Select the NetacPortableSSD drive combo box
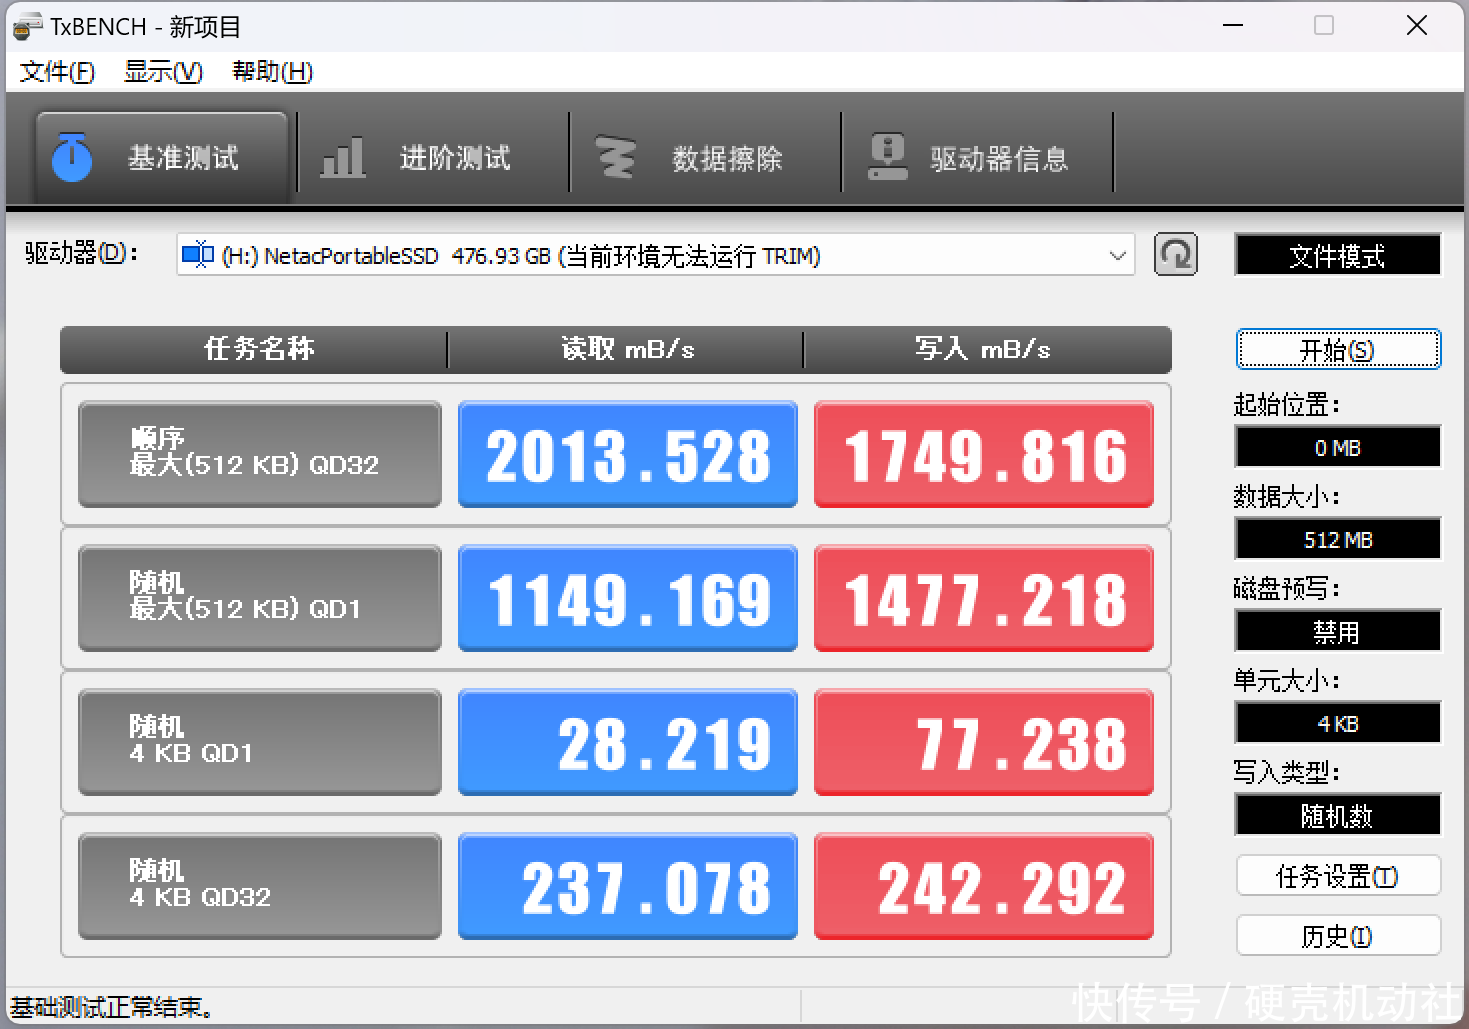This screenshot has height=1029, width=1469. (655, 255)
